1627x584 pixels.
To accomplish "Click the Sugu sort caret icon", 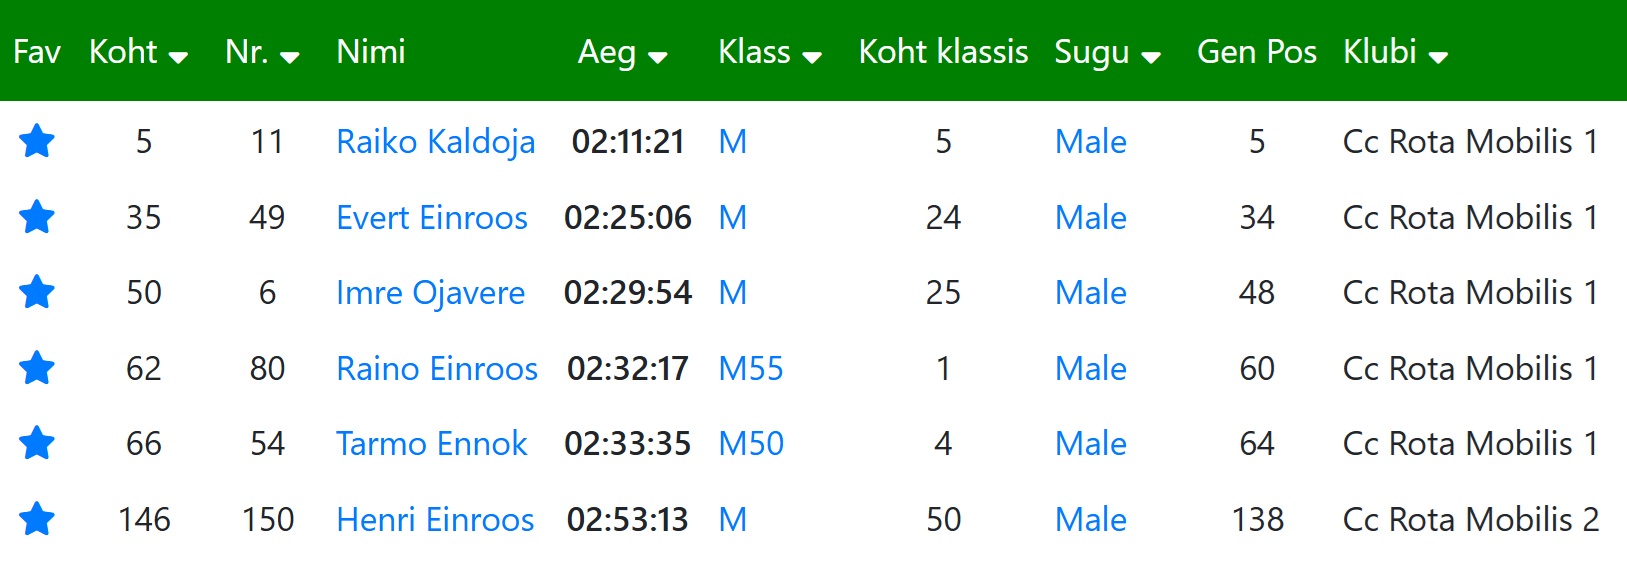I will pyautogui.click(x=1151, y=57).
